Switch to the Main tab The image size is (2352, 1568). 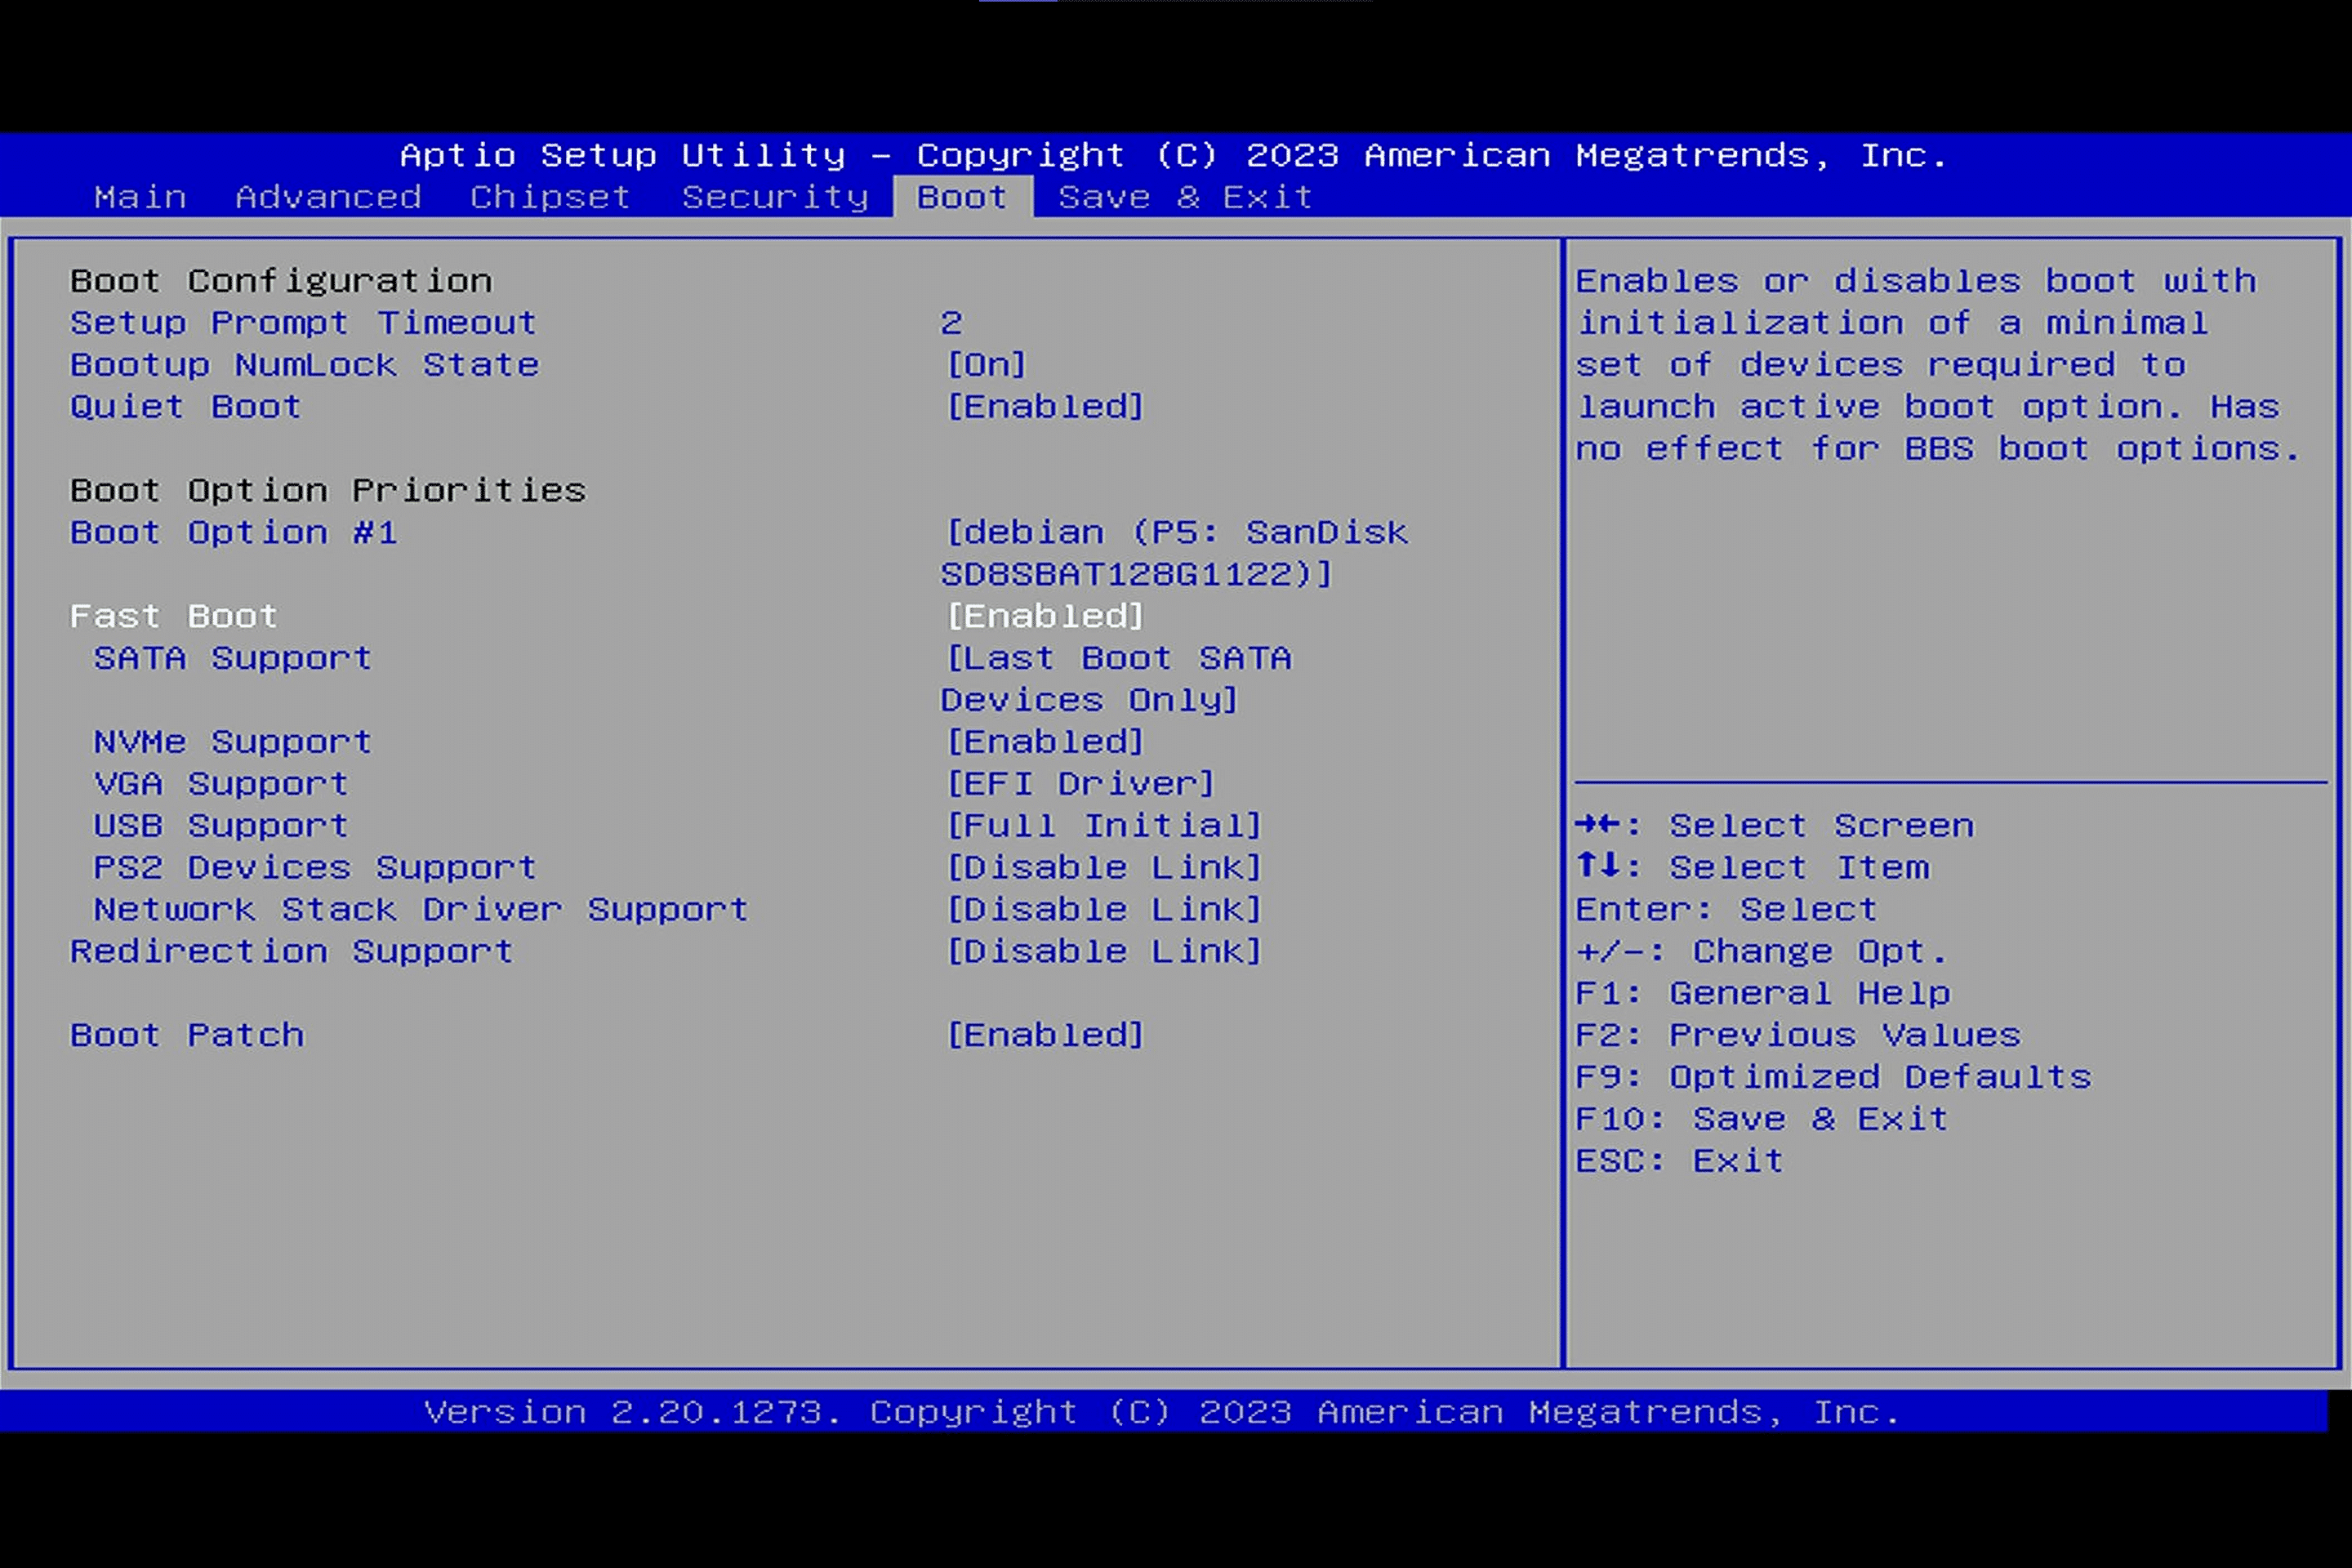tap(140, 197)
